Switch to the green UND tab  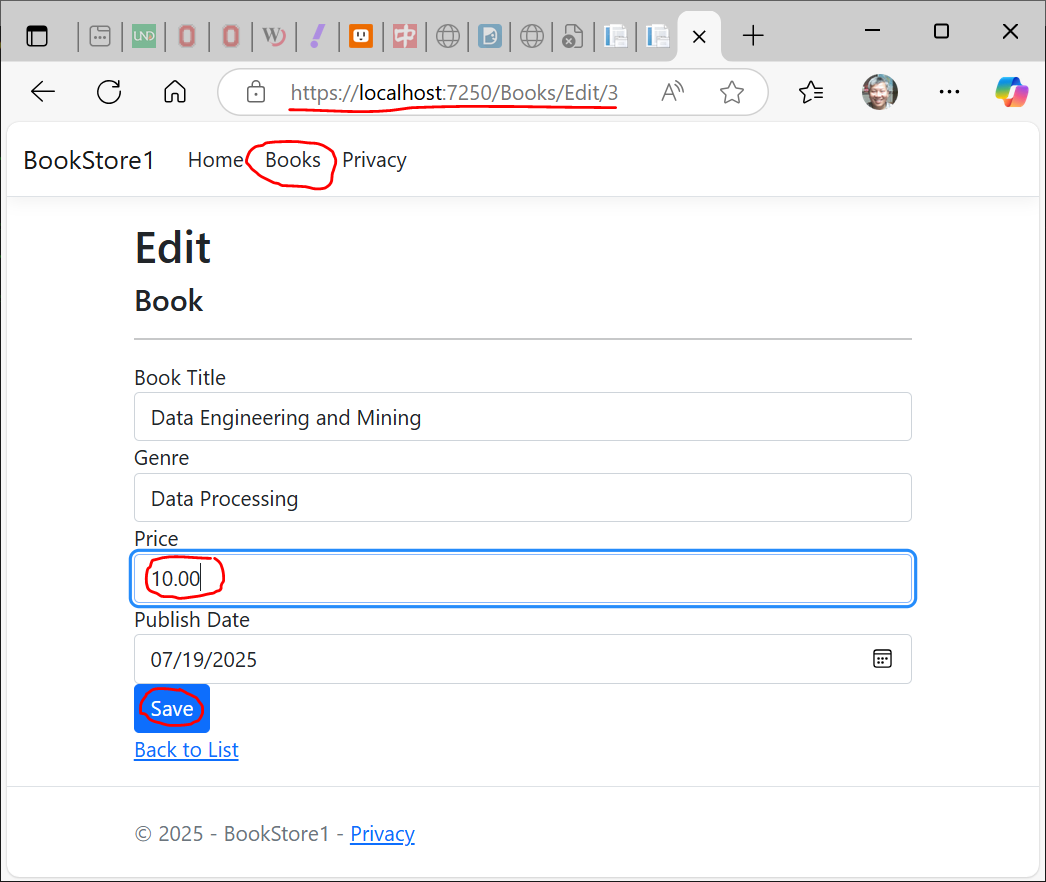[143, 36]
